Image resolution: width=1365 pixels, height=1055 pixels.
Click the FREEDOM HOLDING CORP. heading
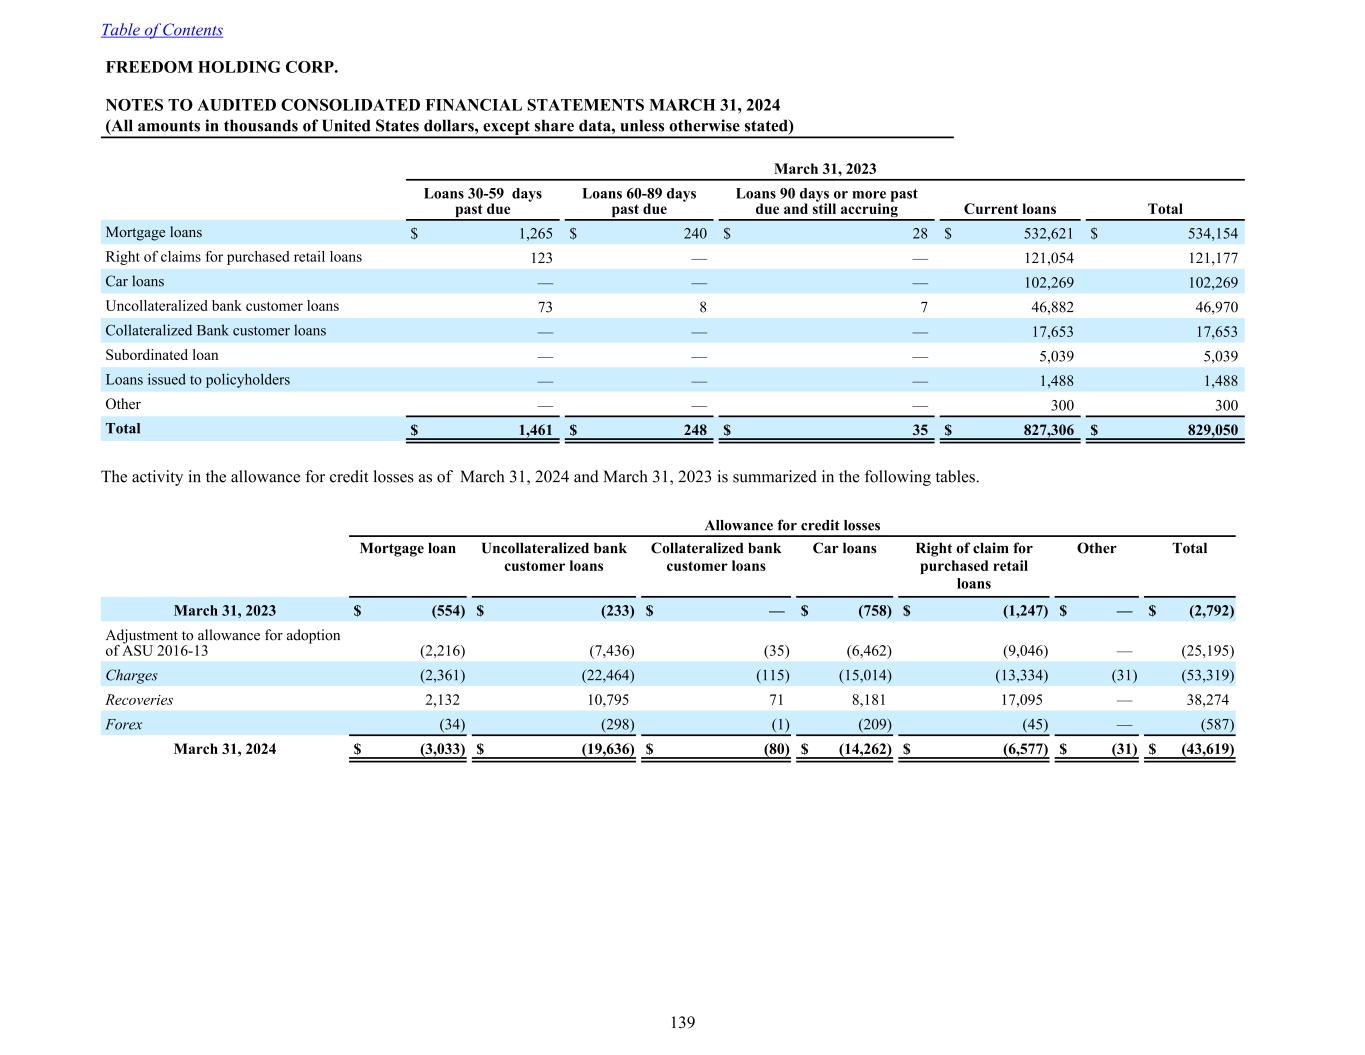[221, 68]
